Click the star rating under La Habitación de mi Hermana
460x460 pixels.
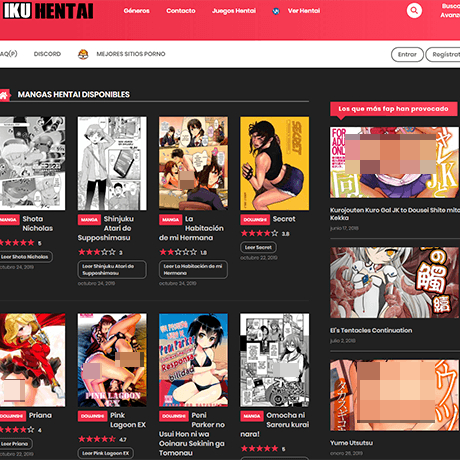coord(178,252)
